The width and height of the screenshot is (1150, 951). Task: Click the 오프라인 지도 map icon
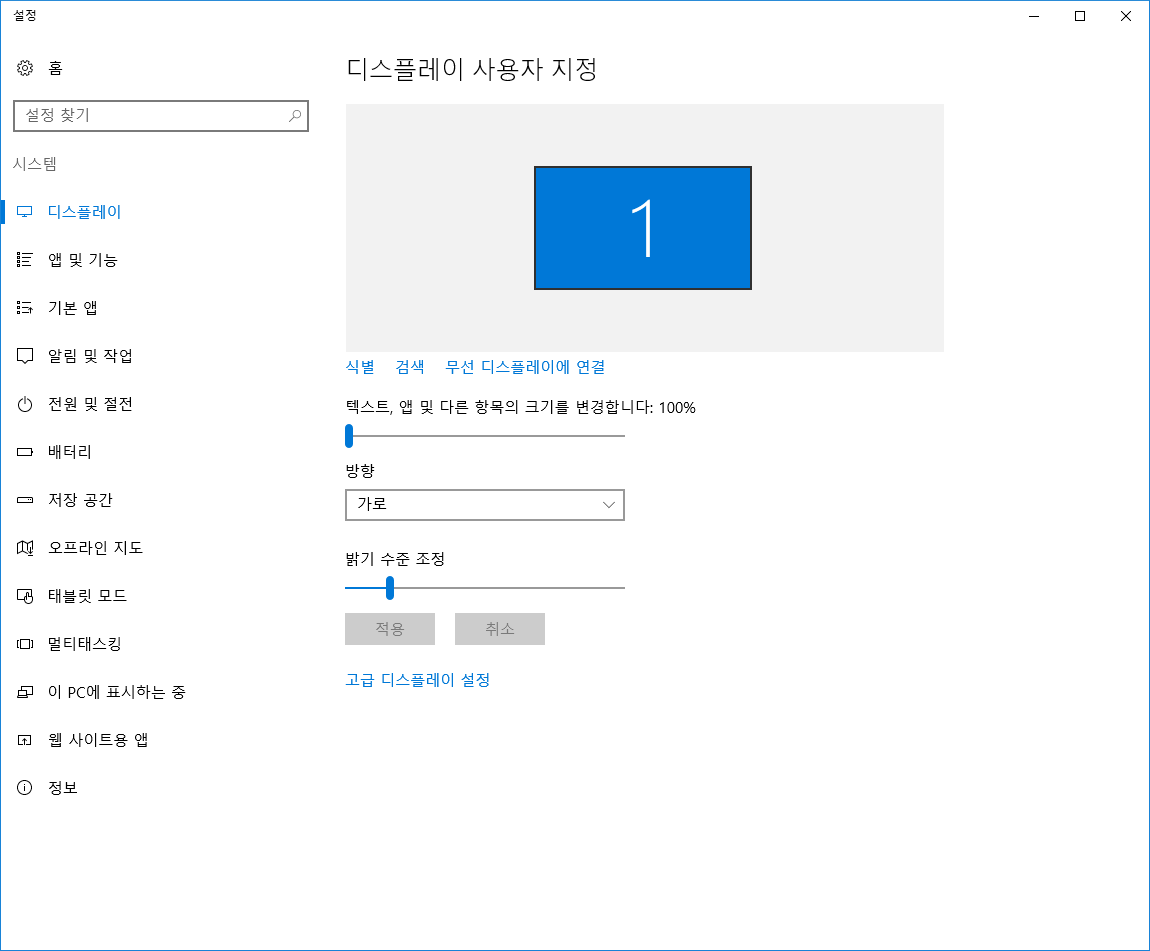tap(25, 548)
